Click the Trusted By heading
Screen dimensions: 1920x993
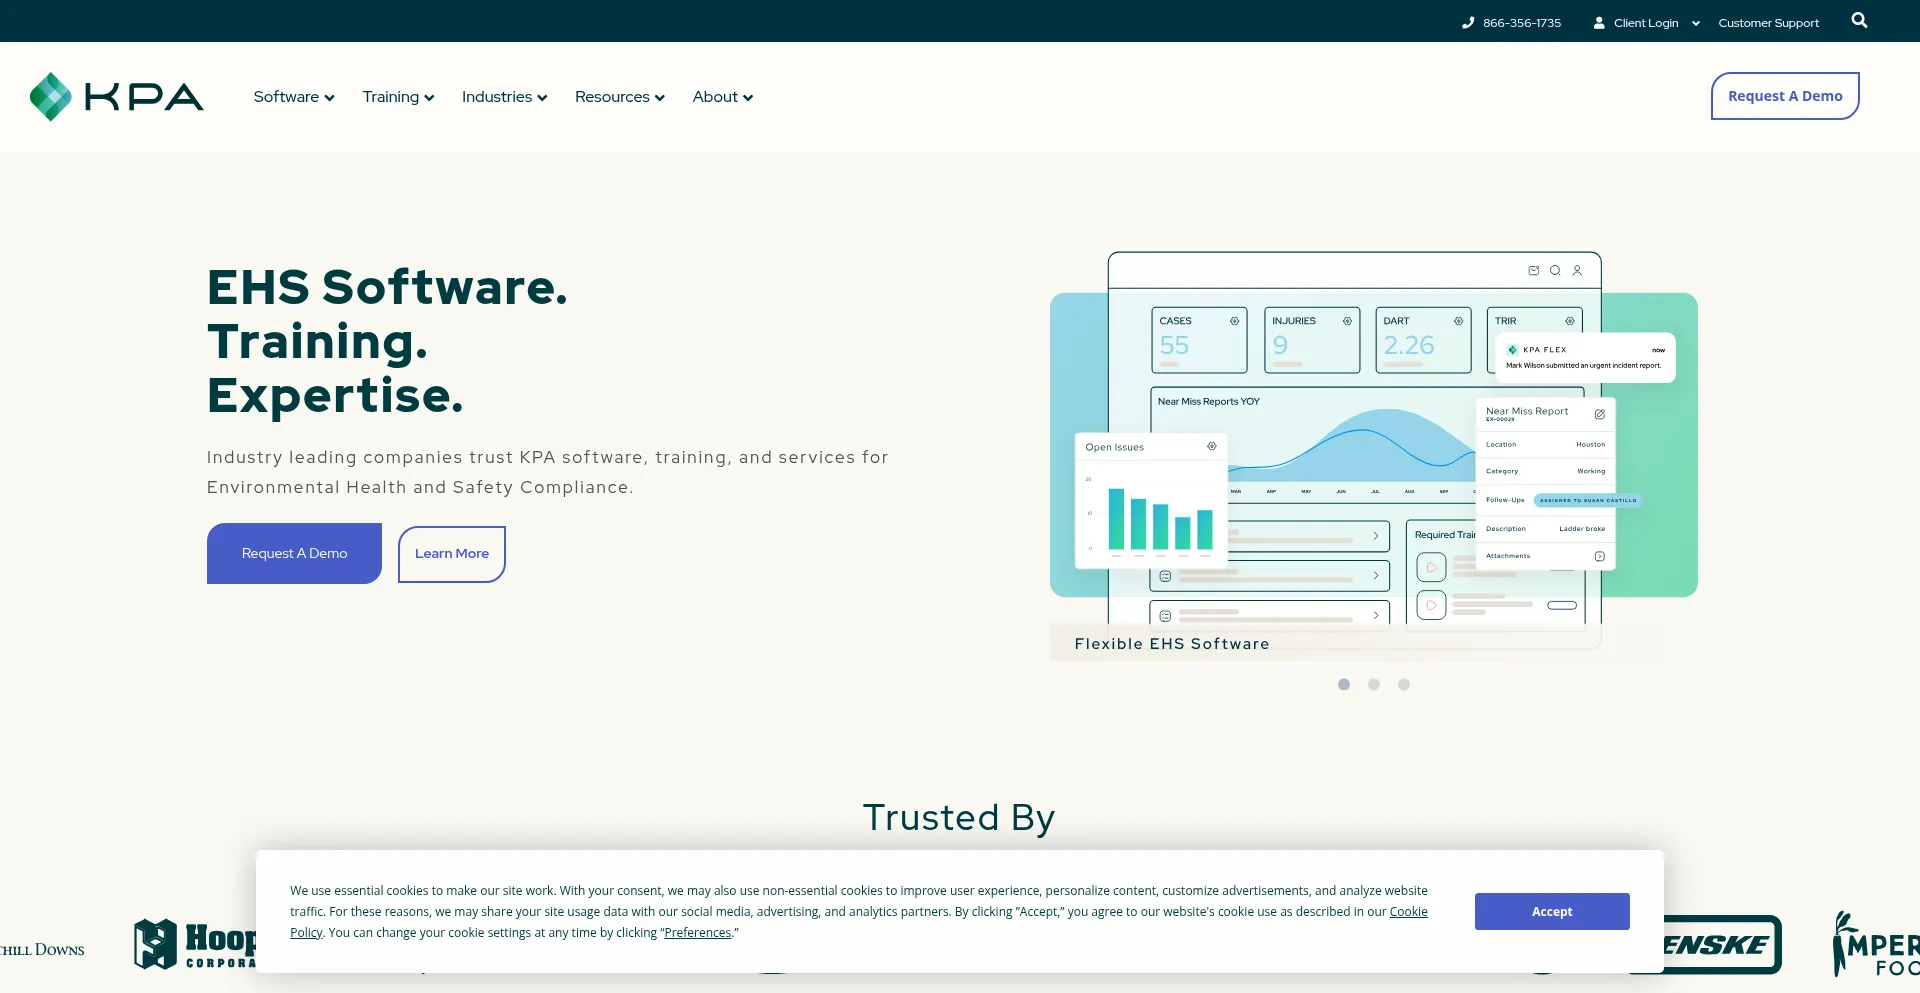pyautogui.click(x=959, y=817)
